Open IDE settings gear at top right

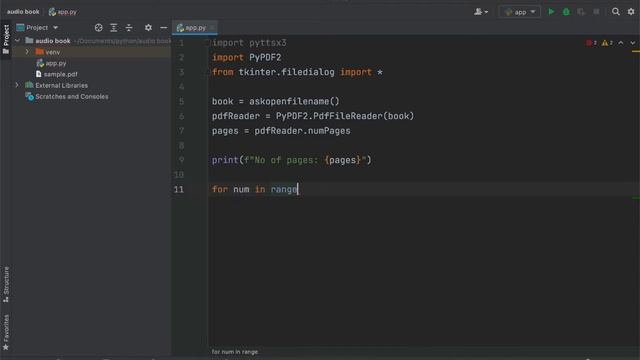(631, 12)
